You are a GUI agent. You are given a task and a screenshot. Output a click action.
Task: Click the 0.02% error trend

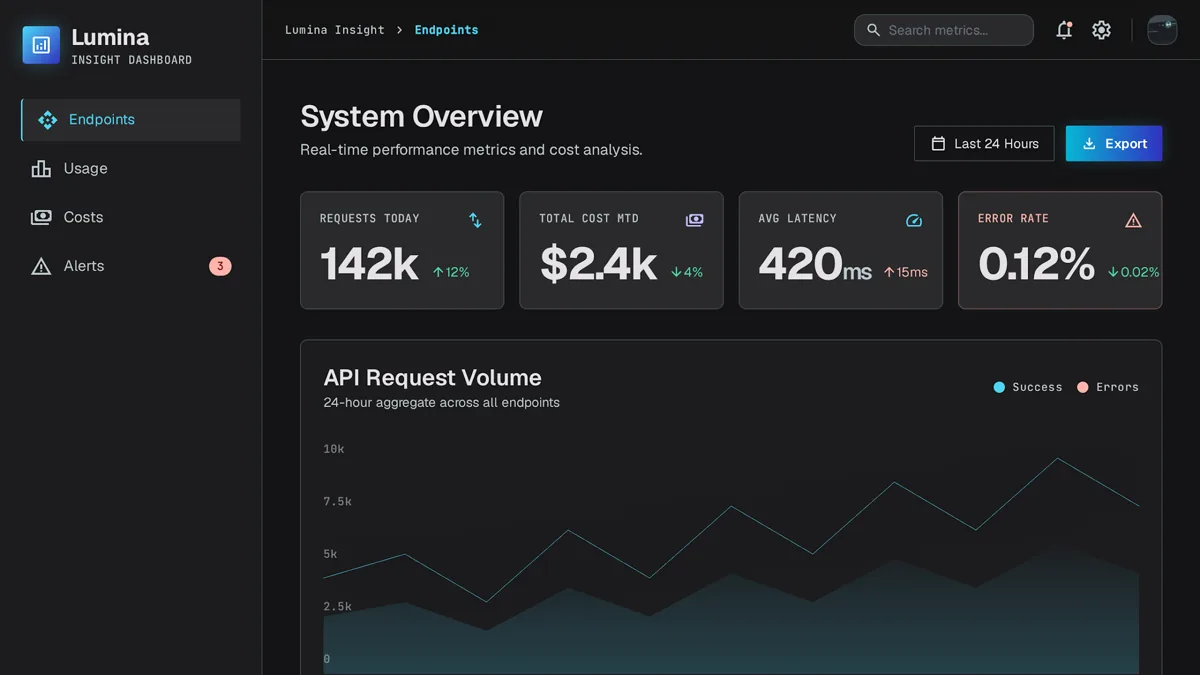(1134, 272)
